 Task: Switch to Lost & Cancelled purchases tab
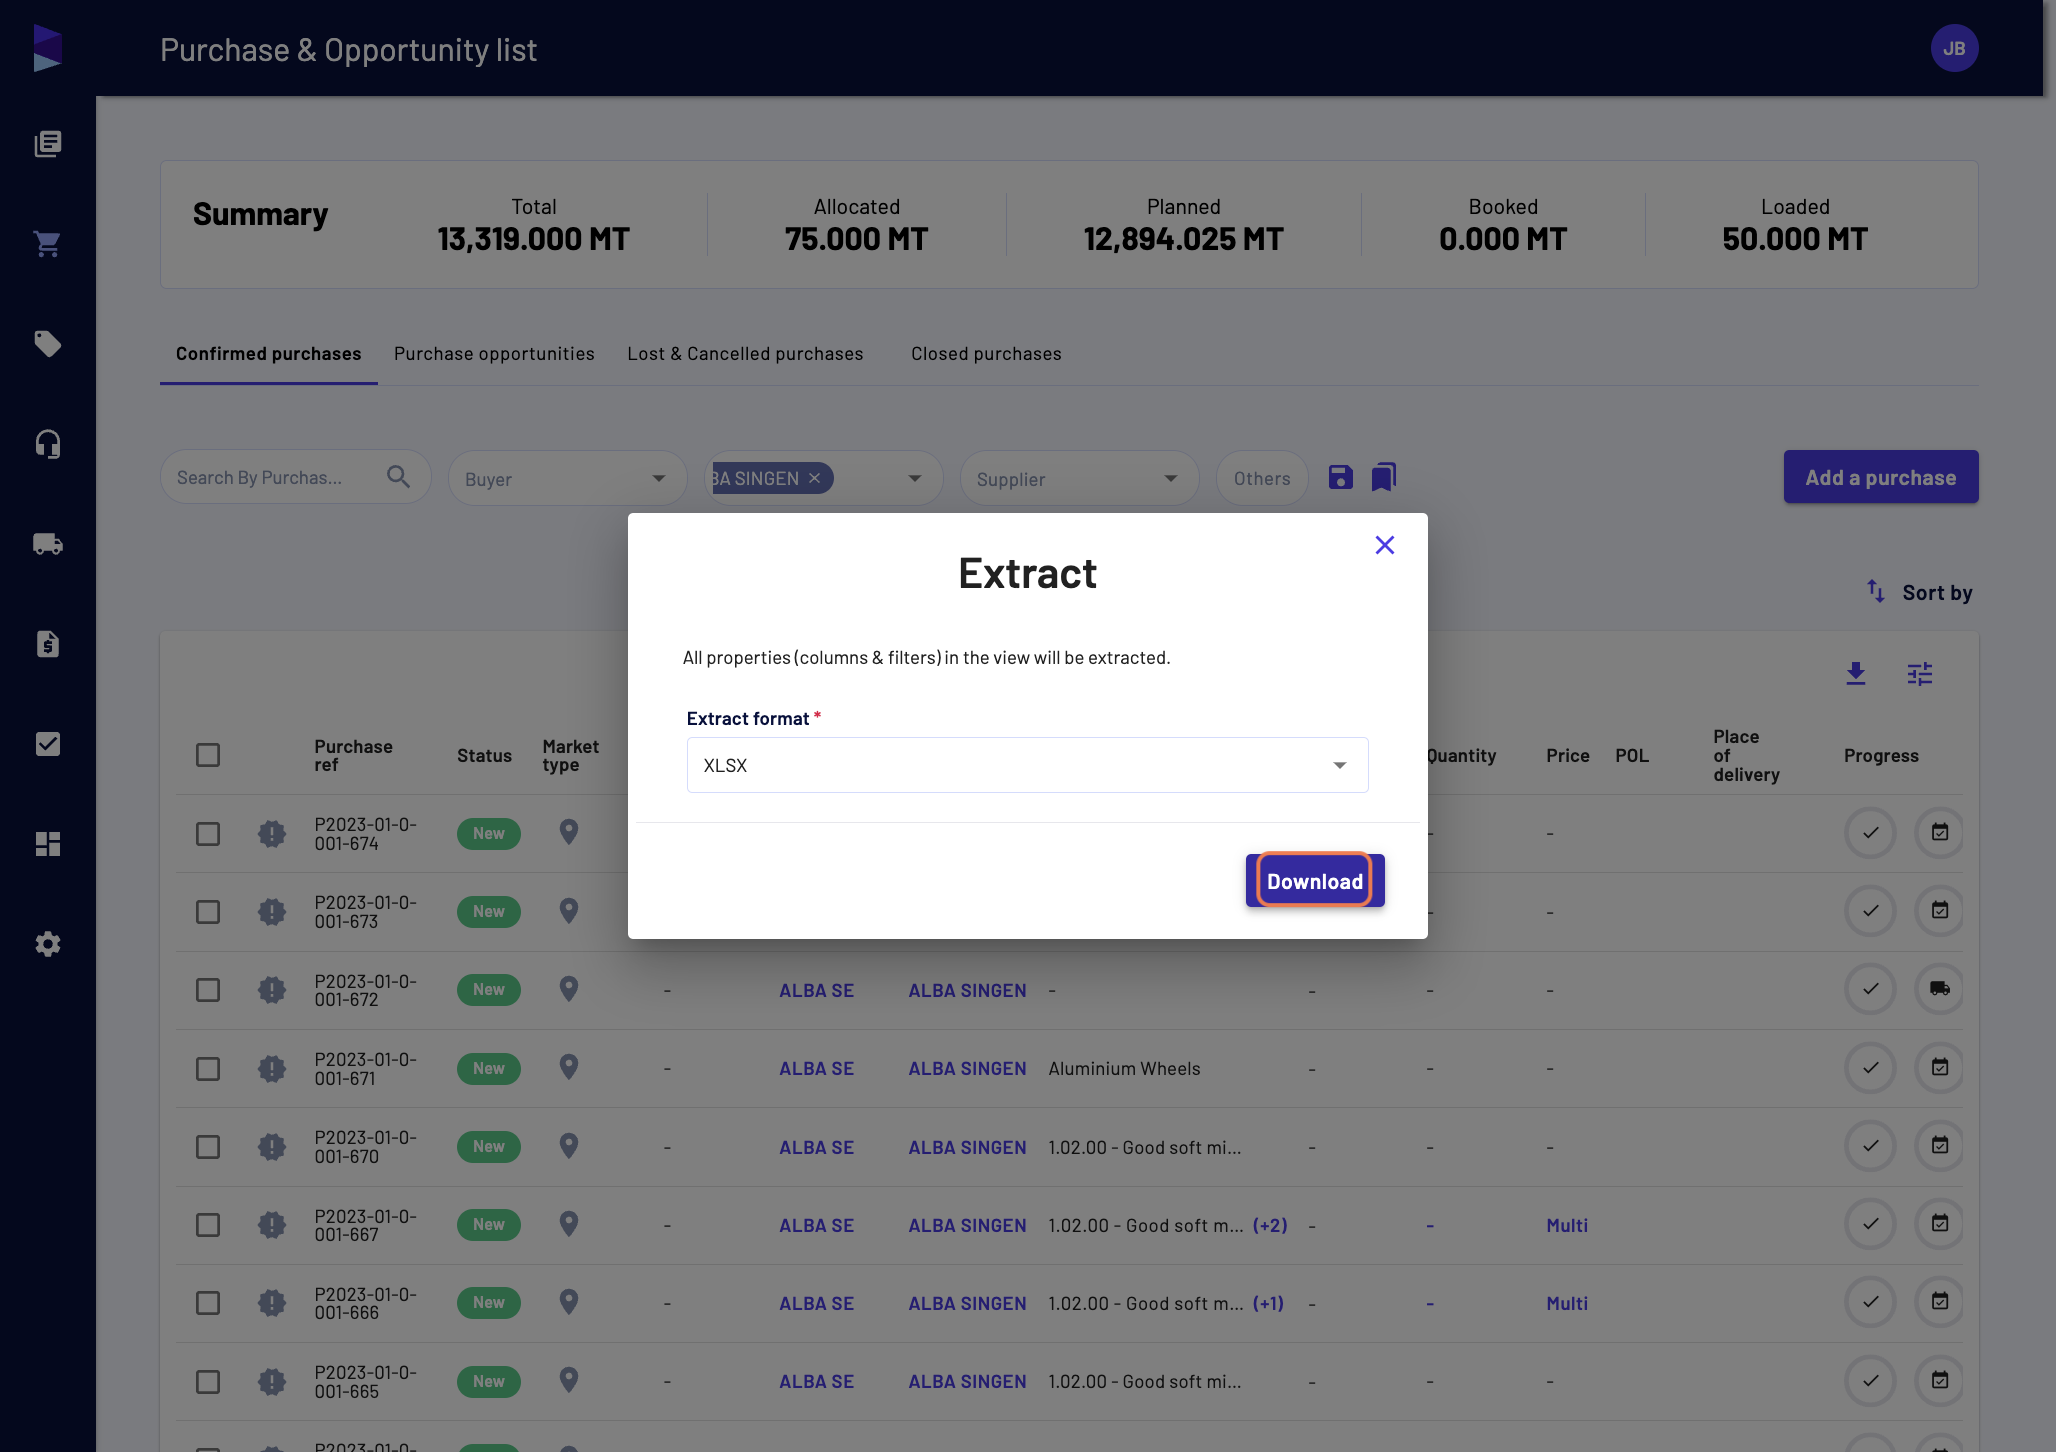tap(745, 354)
